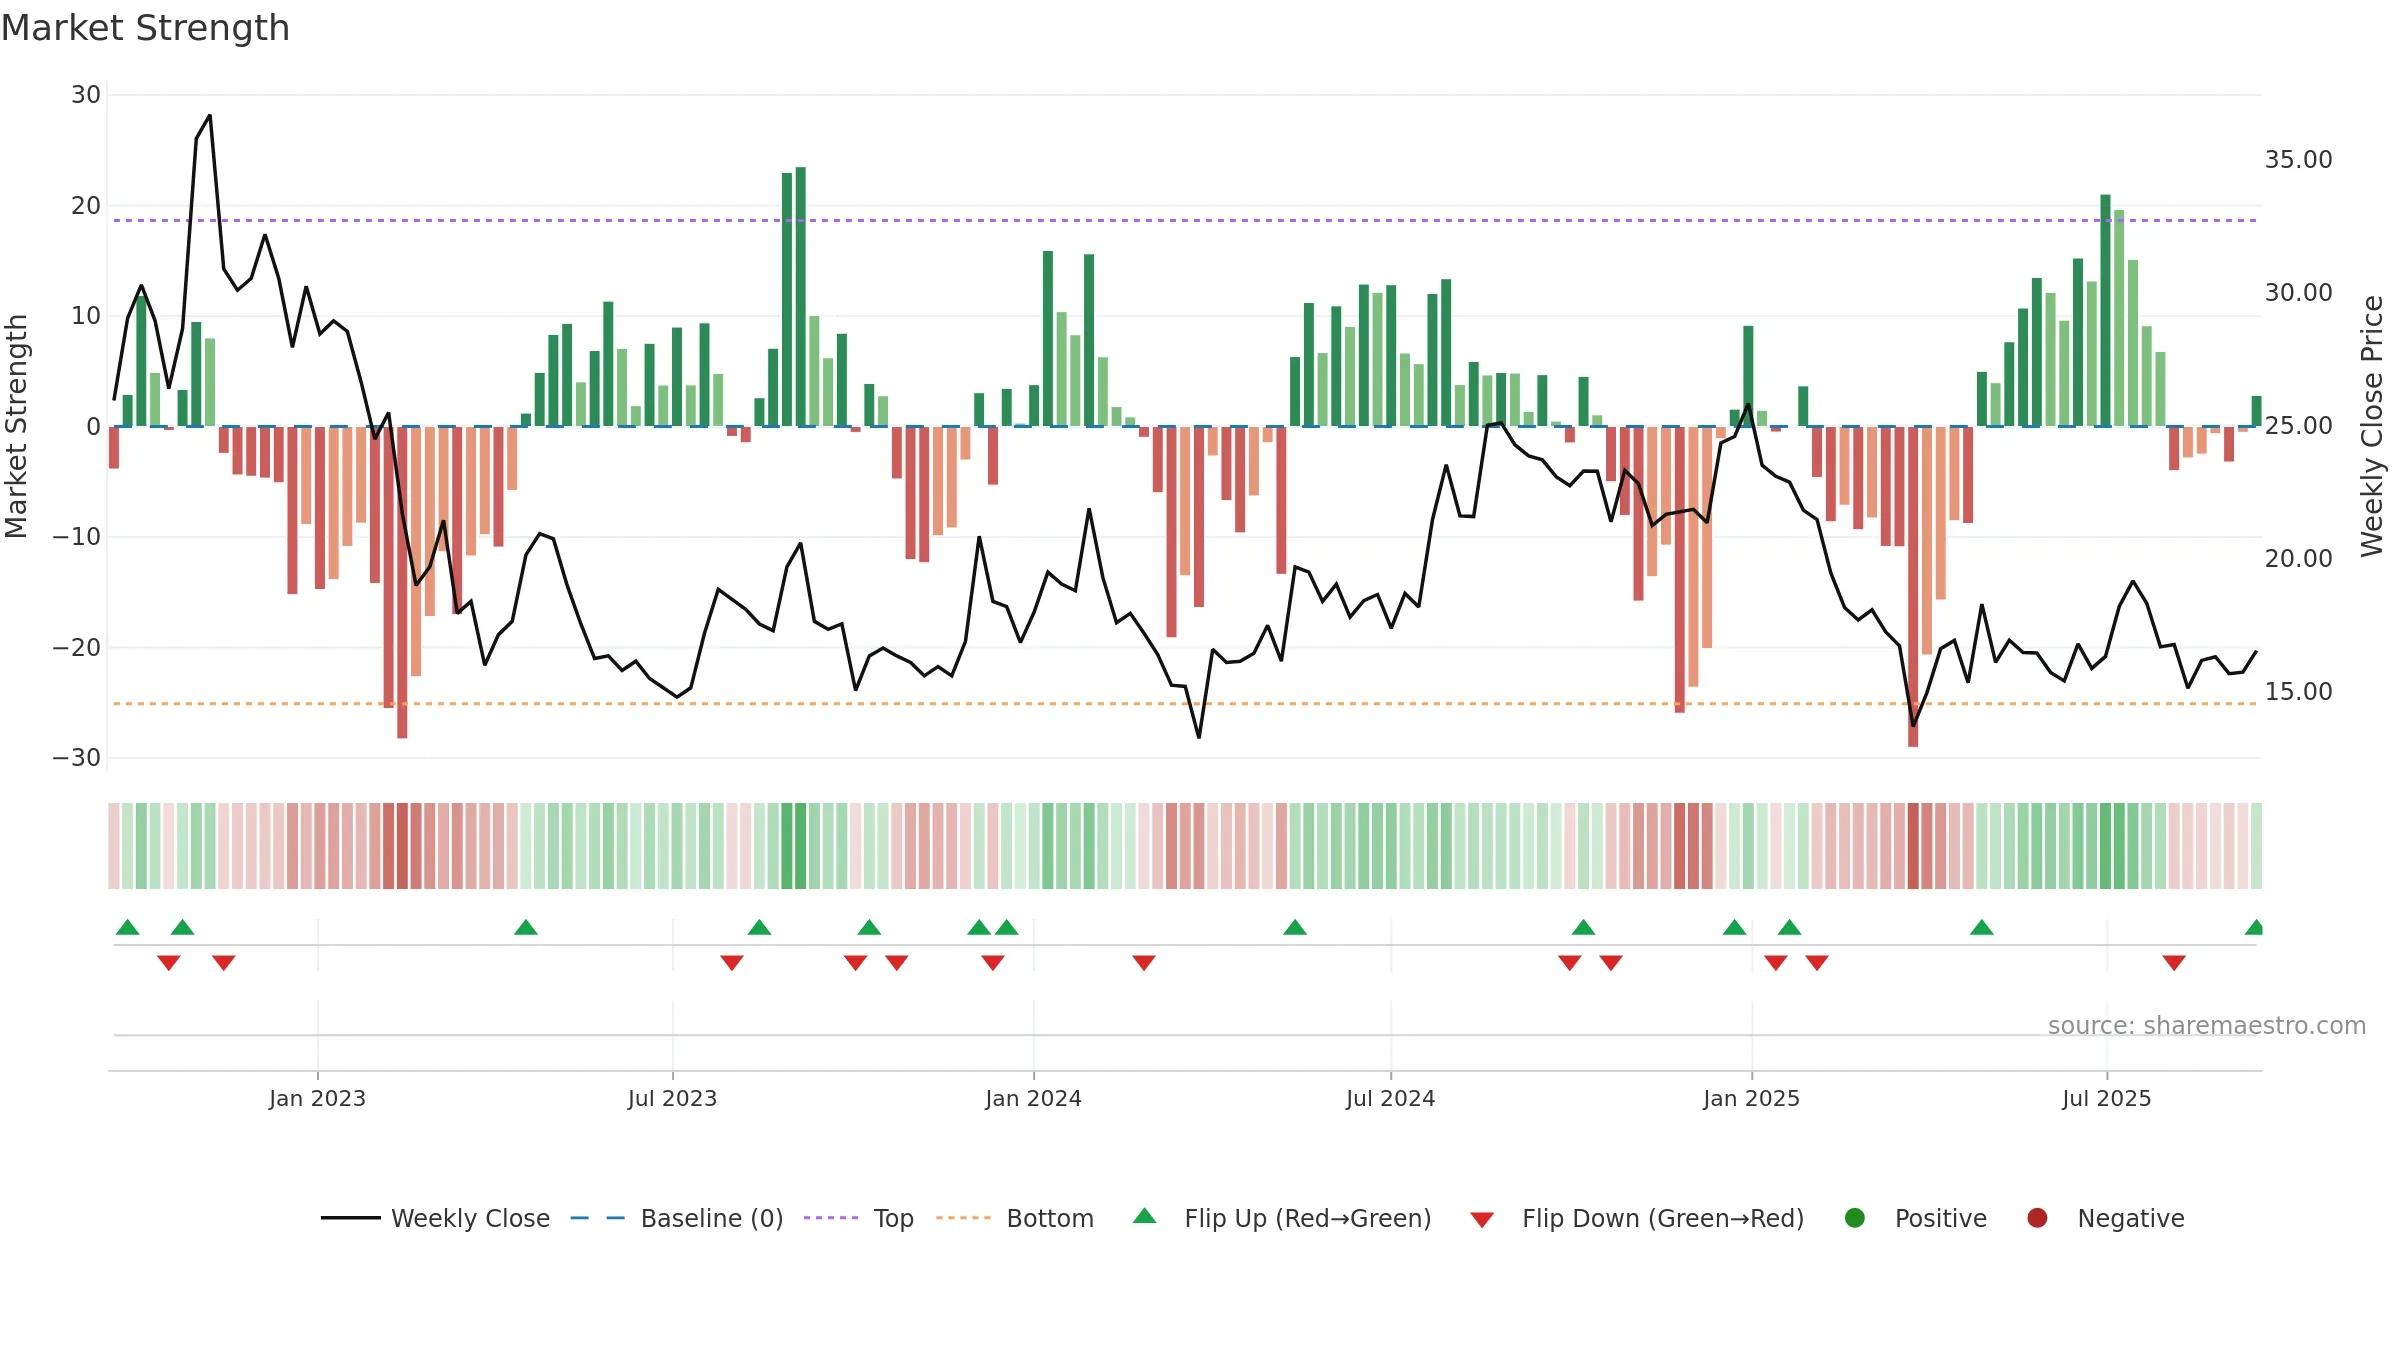Screen dimensions: 2400x1350
Task: Click the −30 tick on the Market Strength axis
Action: click(77, 758)
